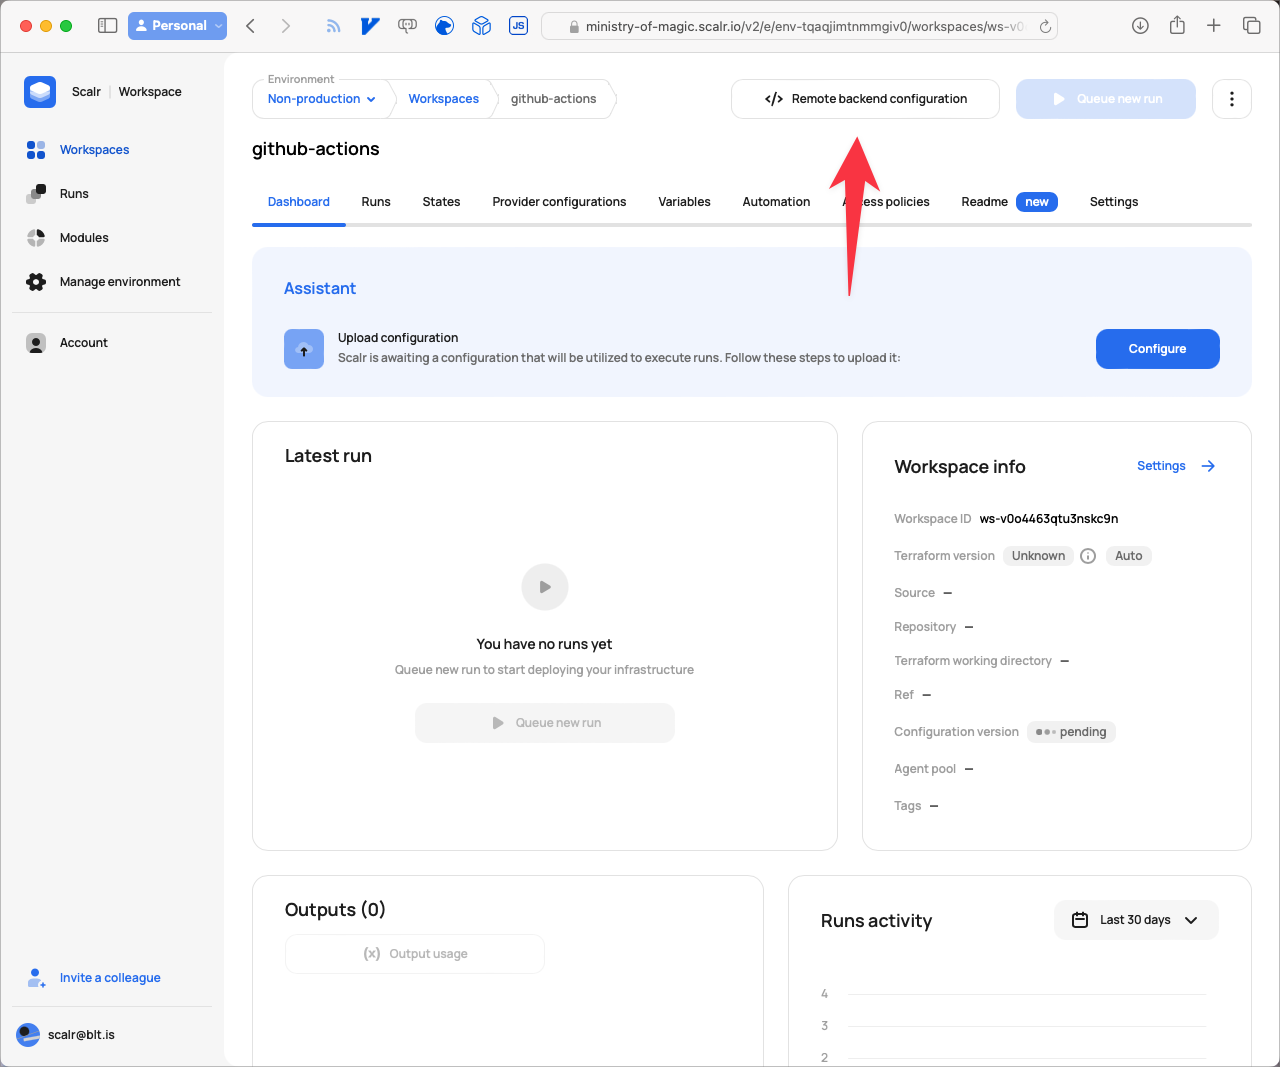The height and width of the screenshot is (1067, 1280).
Task: Switch to the Readme tab
Action: click(1009, 202)
